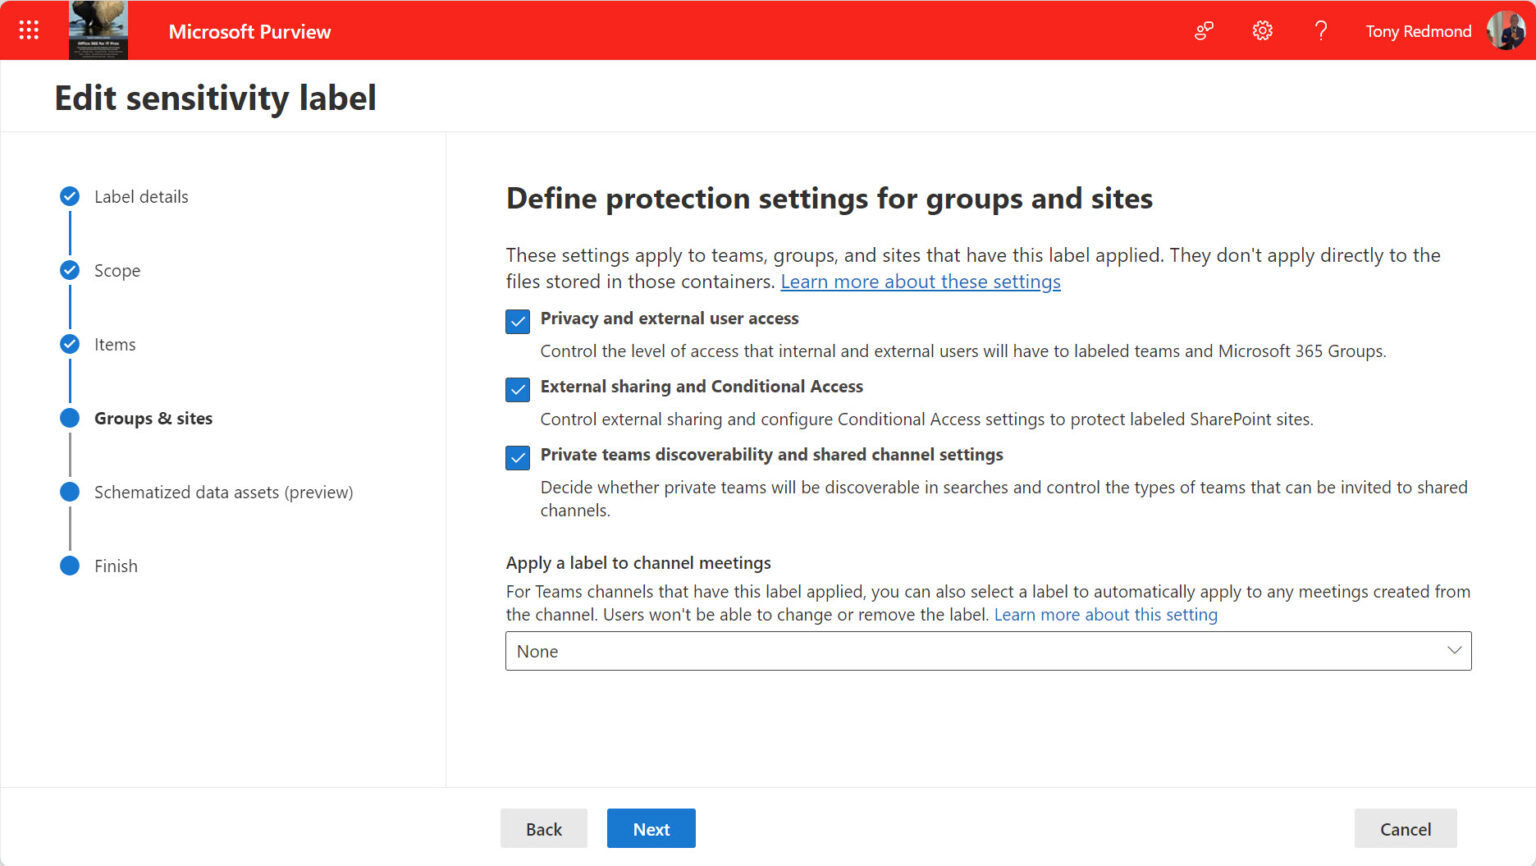Select the Scope step in the sidebar

click(117, 270)
